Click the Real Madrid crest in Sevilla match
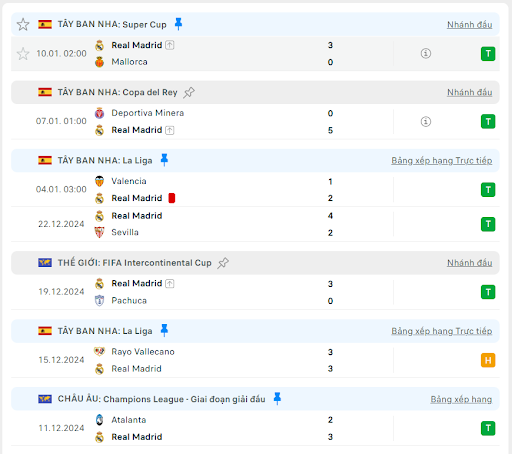The height and width of the screenshot is (454, 512). pos(99,216)
